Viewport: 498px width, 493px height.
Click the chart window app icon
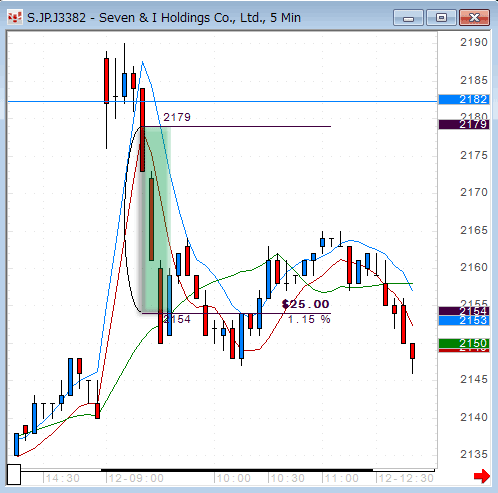(x=15, y=17)
